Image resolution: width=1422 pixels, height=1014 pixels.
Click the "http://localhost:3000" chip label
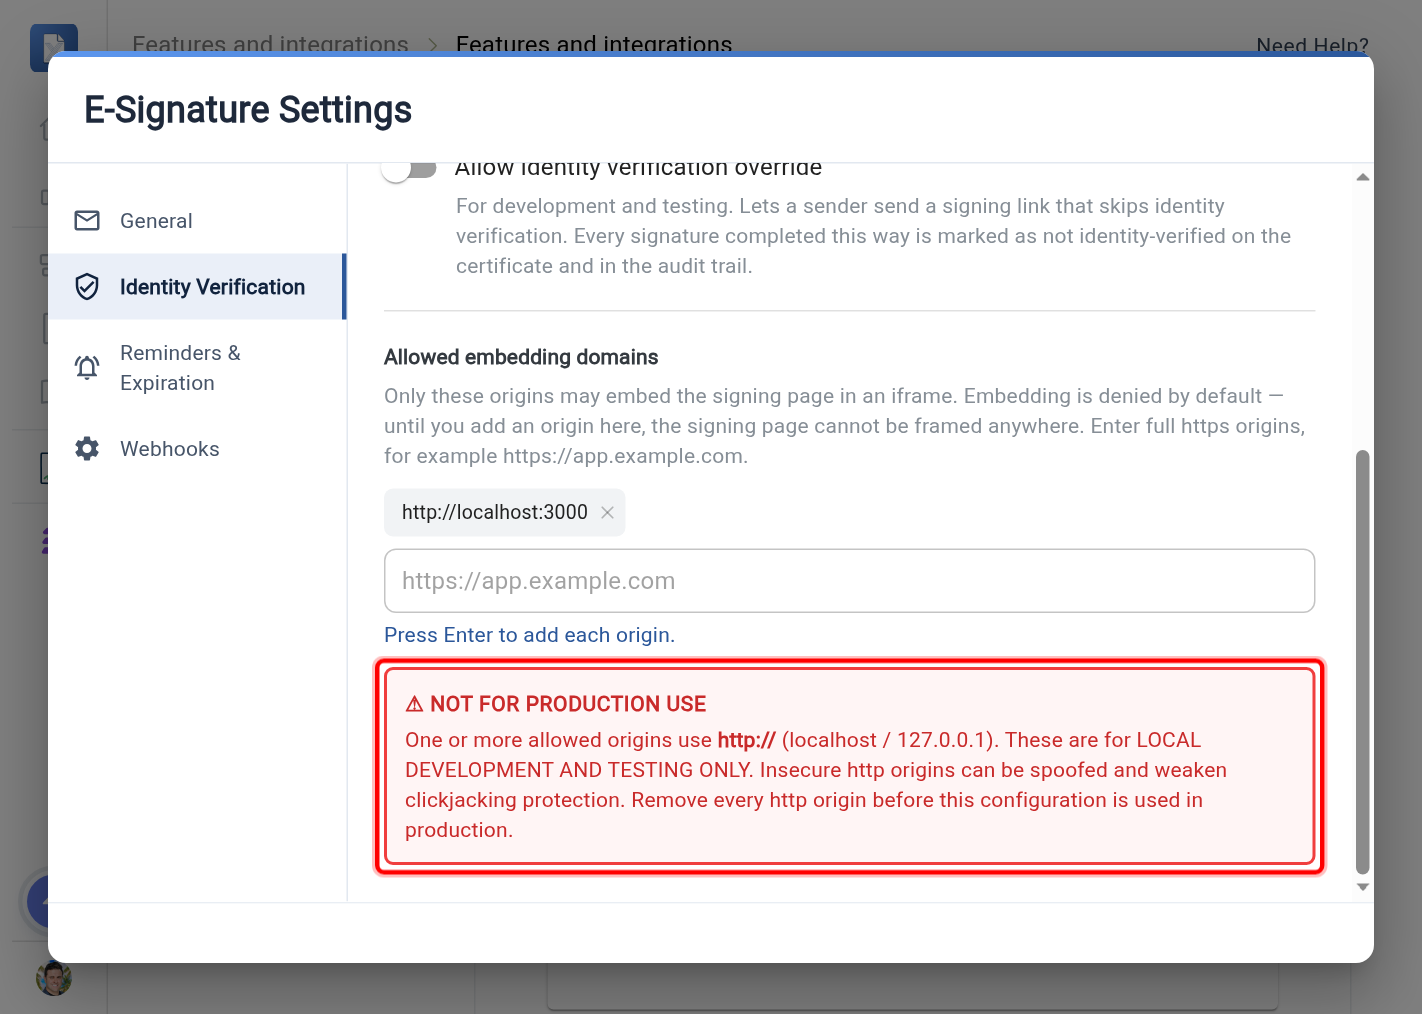tap(495, 512)
